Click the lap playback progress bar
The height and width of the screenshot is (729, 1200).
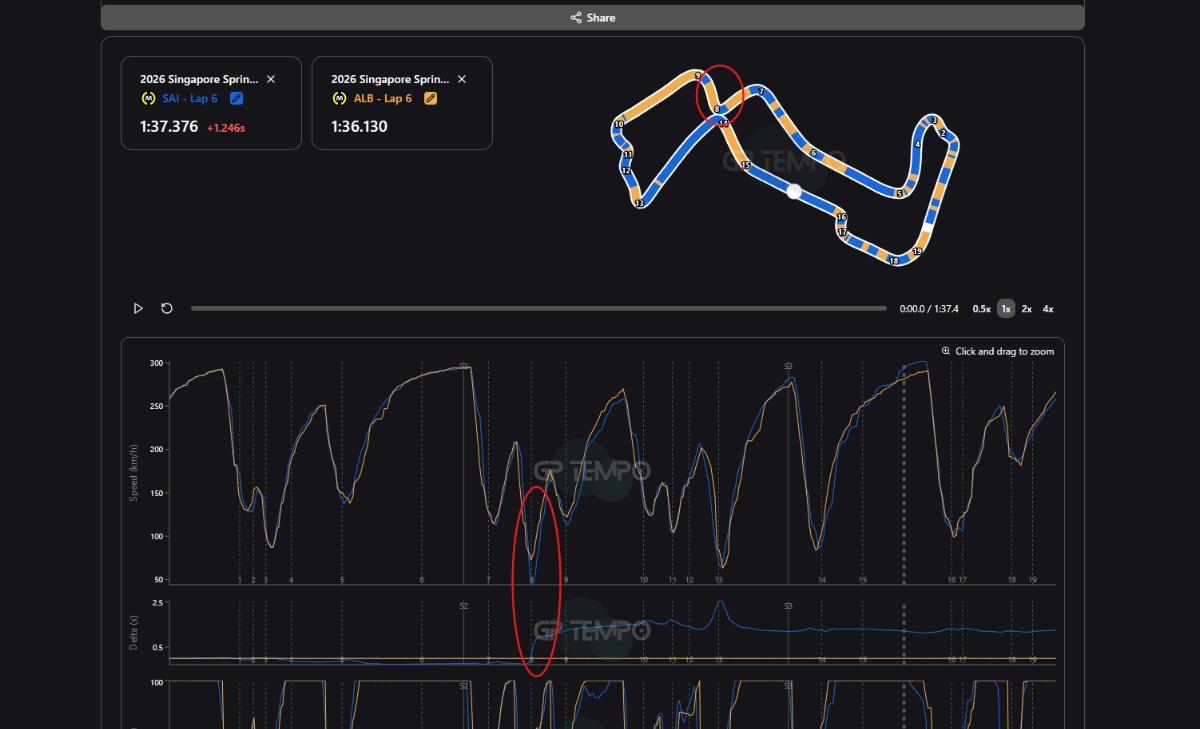click(538, 308)
